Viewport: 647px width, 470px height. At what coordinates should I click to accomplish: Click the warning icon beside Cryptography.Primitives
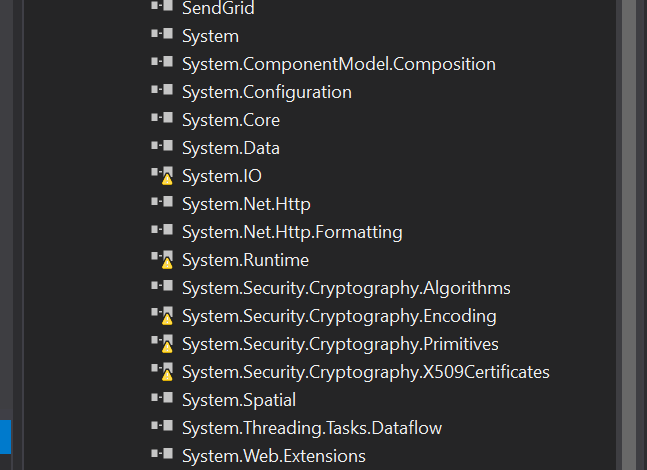(167, 347)
